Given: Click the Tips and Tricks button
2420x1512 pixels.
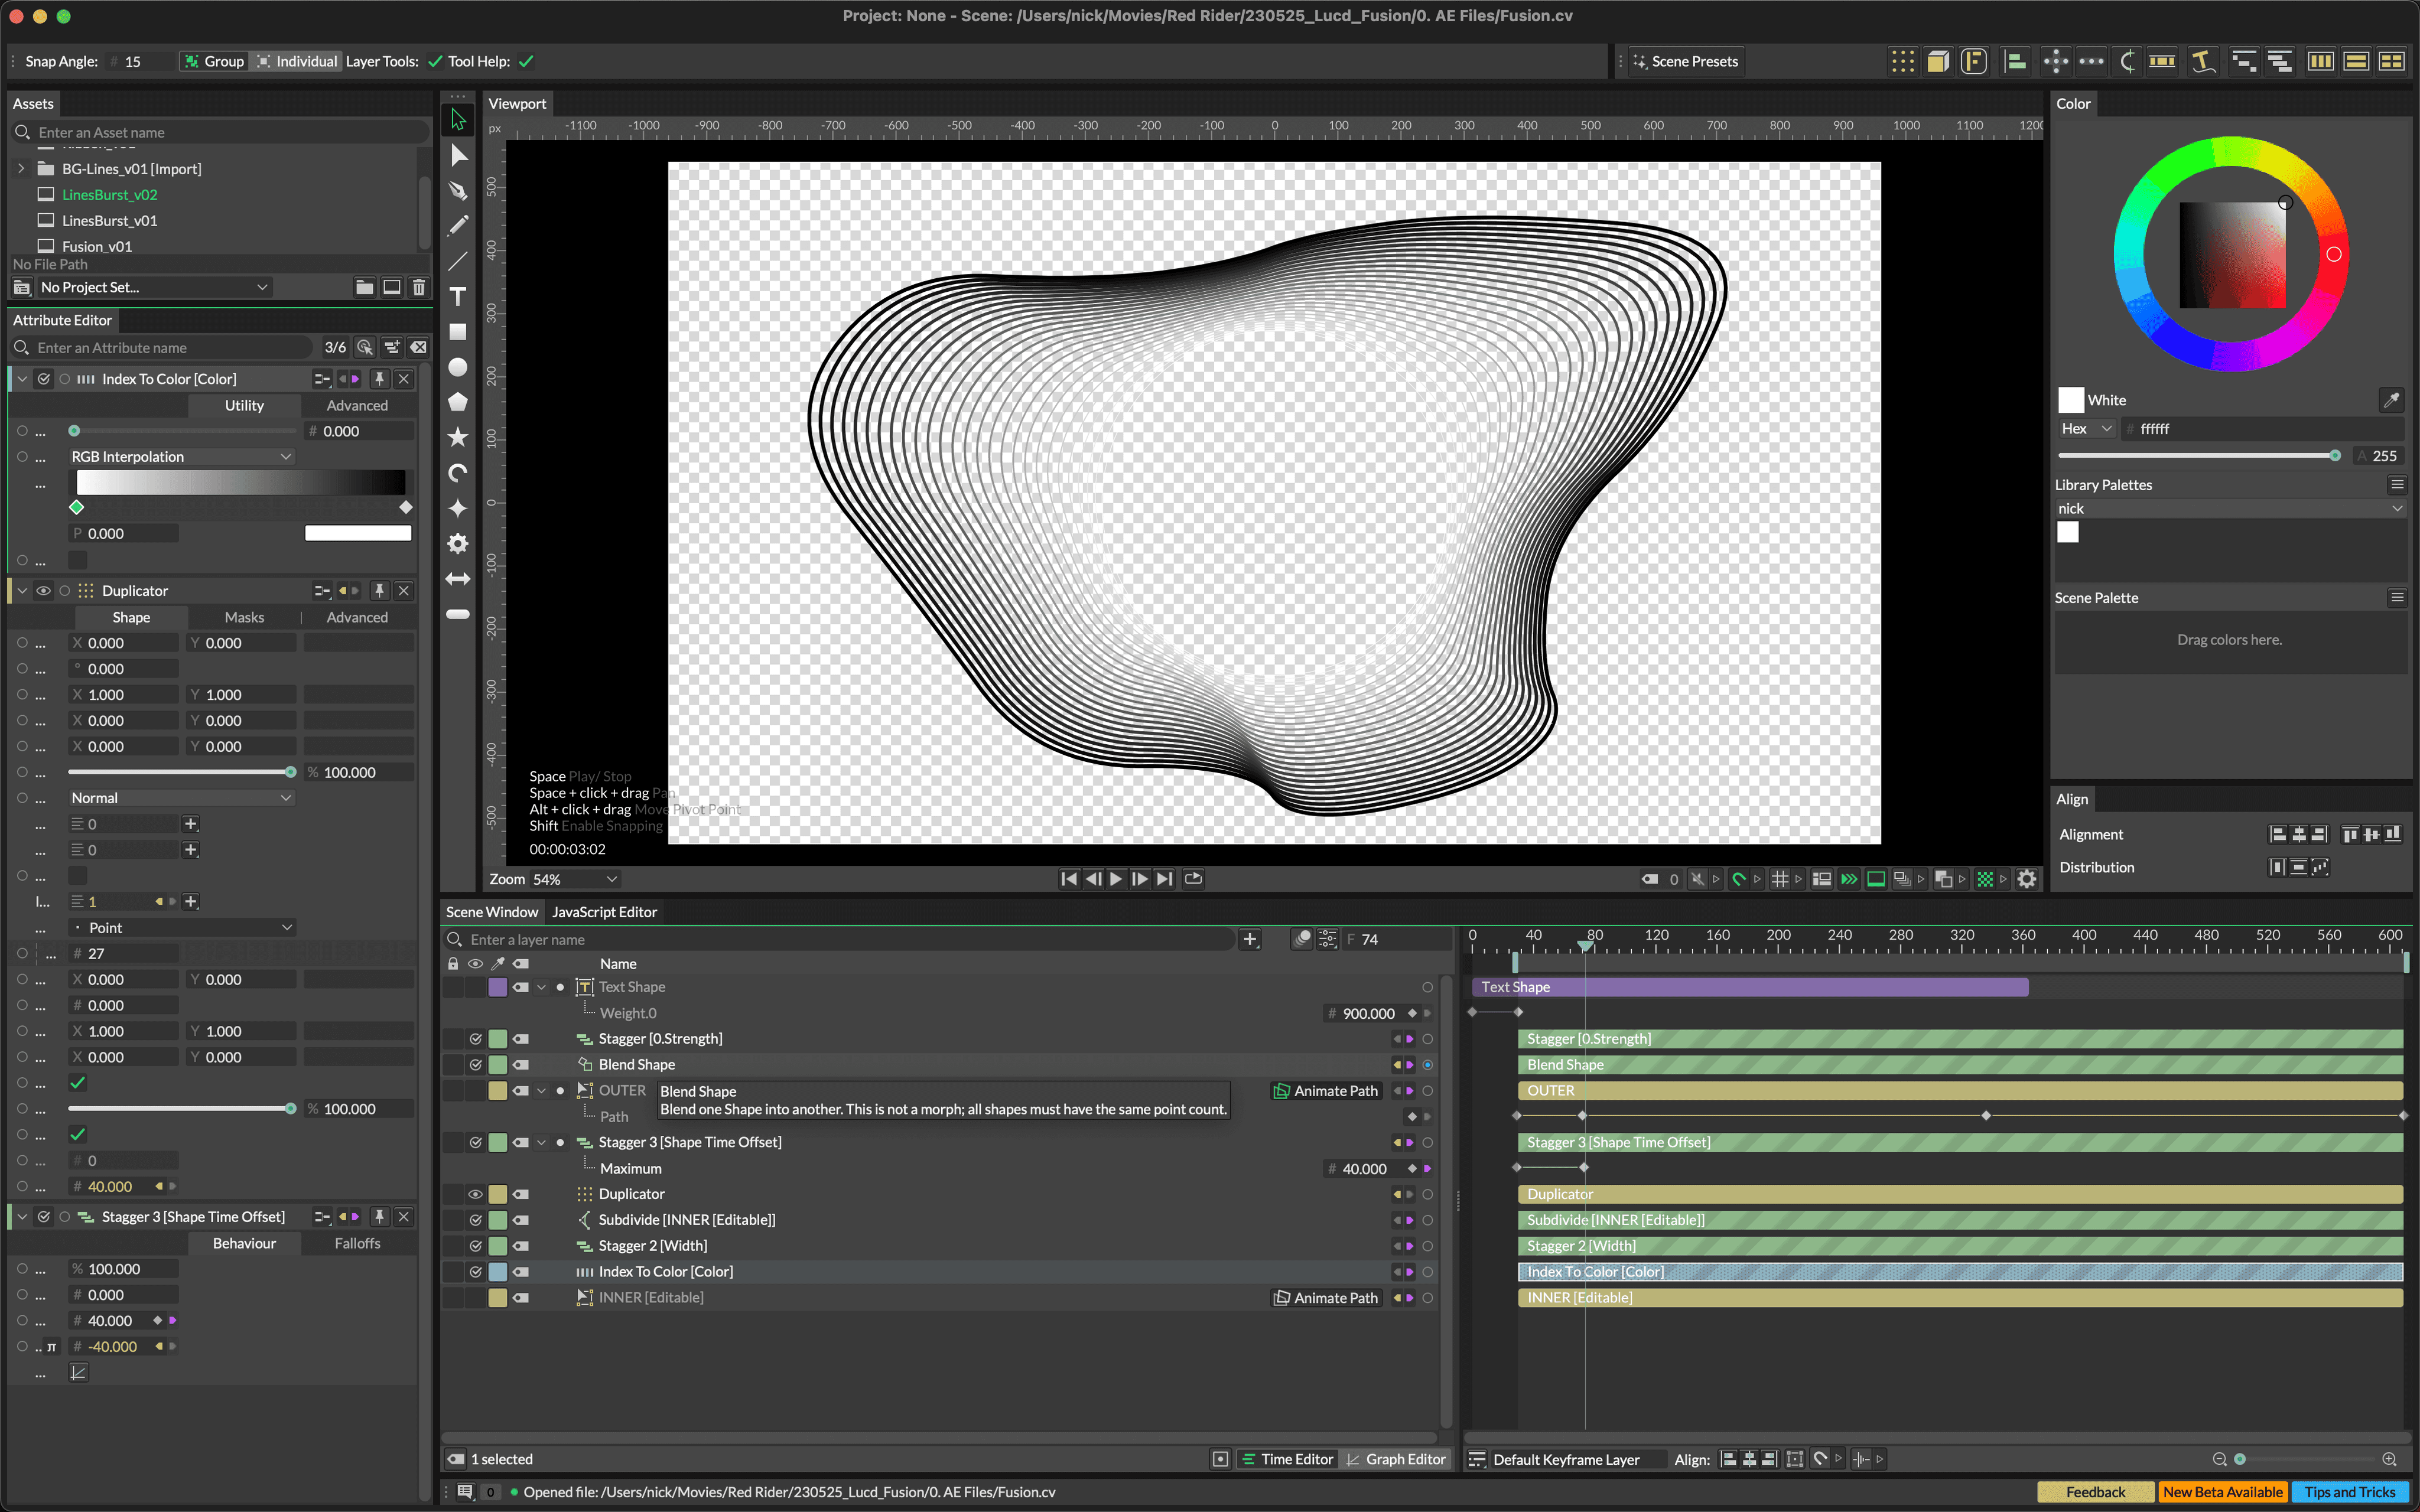Looking at the screenshot, I should [x=2348, y=1492].
